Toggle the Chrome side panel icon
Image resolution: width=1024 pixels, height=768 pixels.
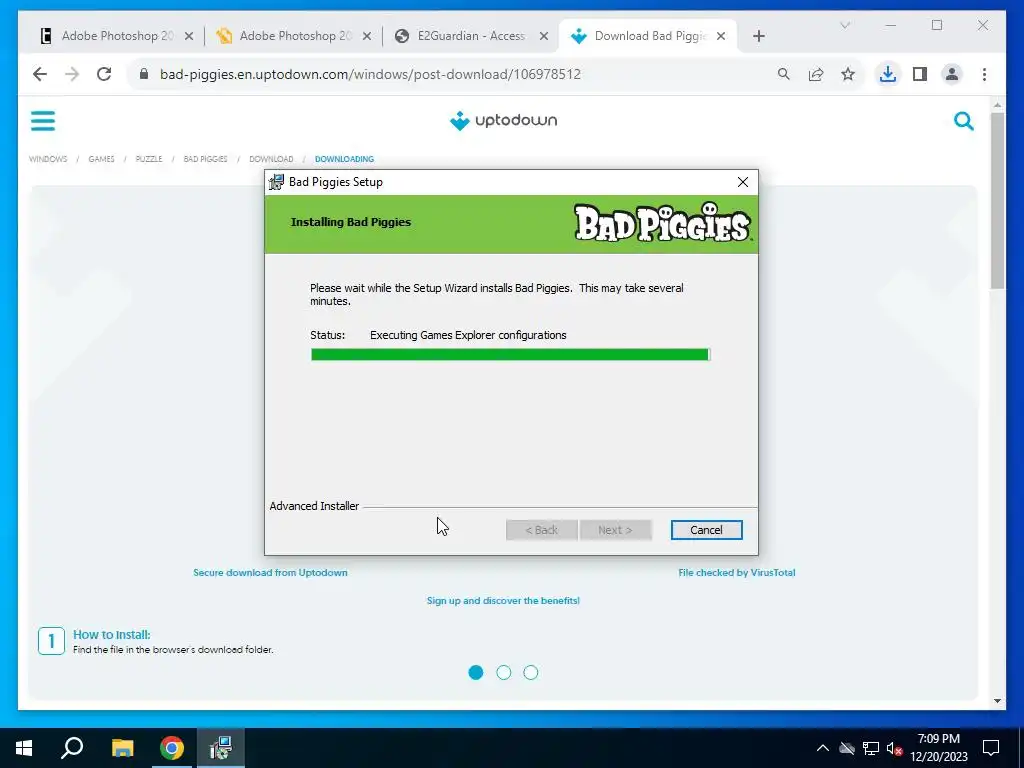click(x=920, y=74)
